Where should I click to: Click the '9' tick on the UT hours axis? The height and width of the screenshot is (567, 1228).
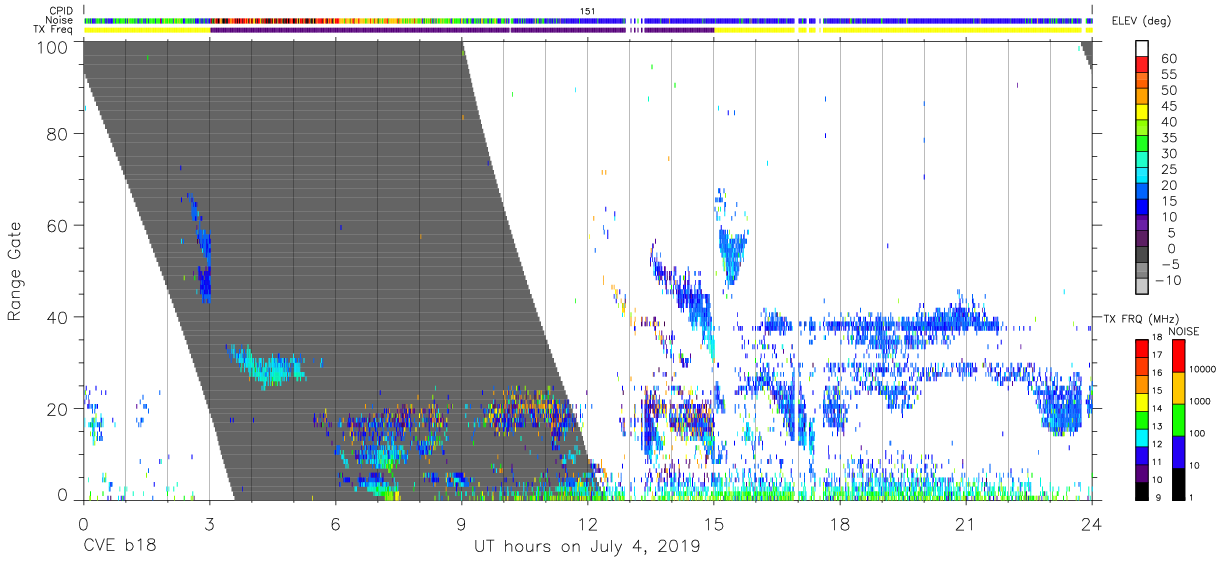461,524
